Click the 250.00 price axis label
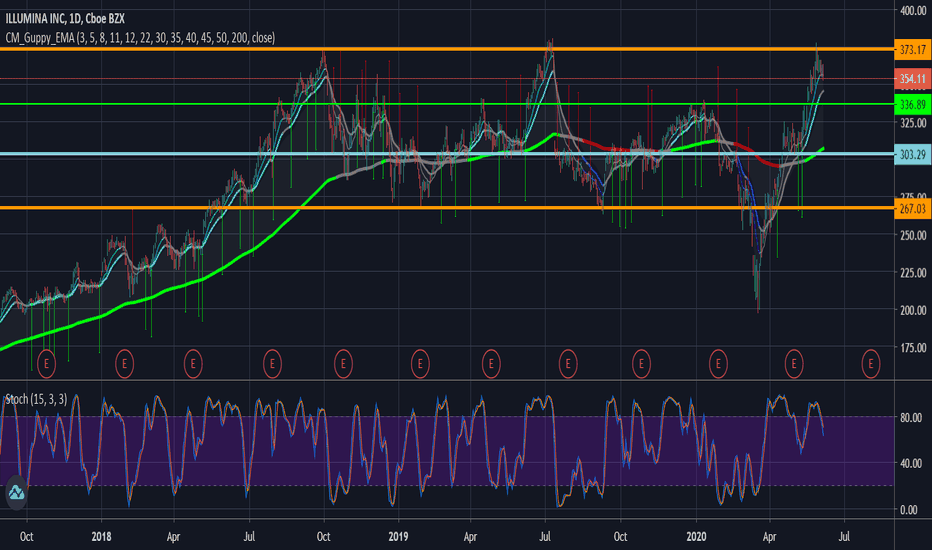Image resolution: width=932 pixels, height=550 pixels. tap(913, 235)
